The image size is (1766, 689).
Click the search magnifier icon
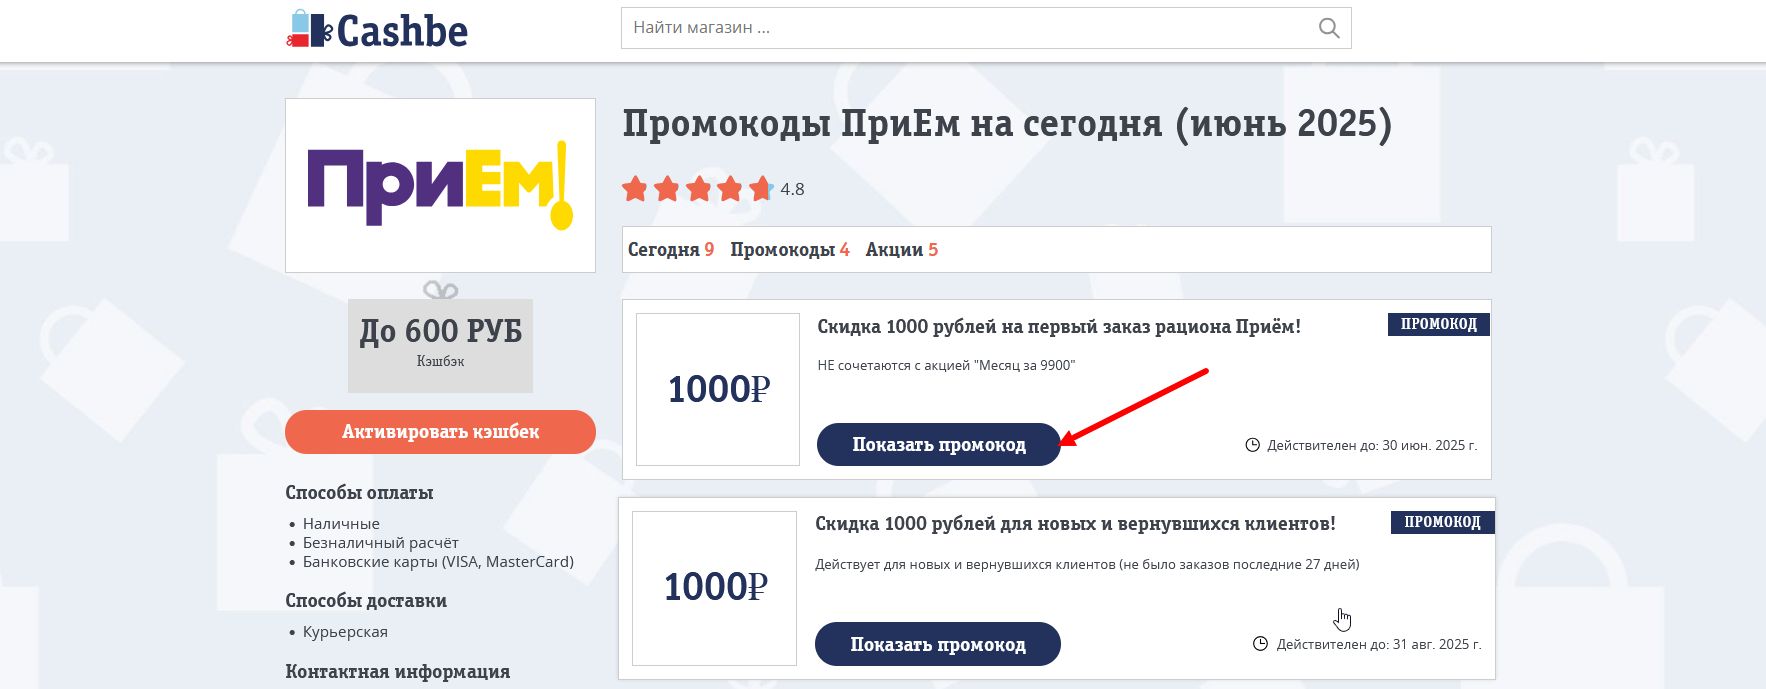click(x=1328, y=28)
